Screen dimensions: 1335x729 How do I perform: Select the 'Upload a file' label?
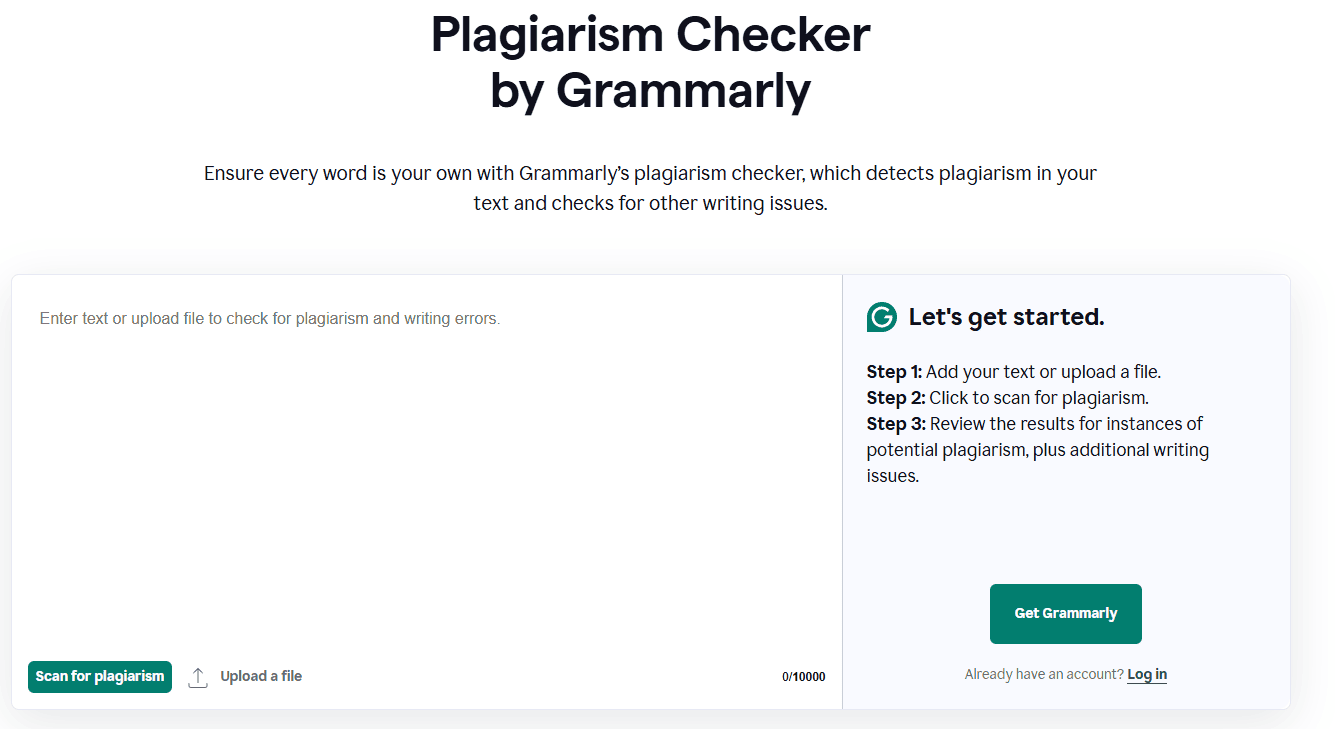click(x=261, y=676)
